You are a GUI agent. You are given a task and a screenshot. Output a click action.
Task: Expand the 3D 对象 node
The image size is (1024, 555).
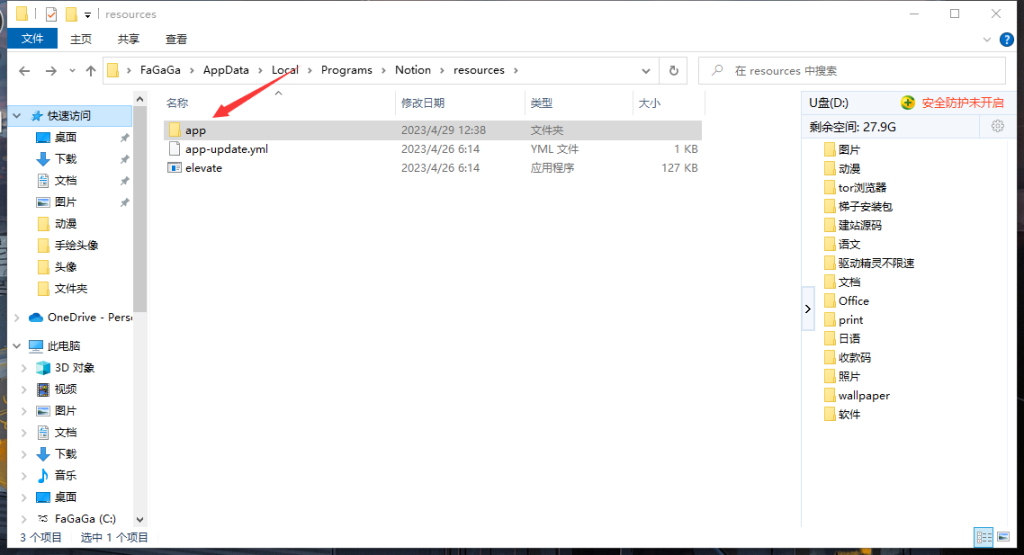24,368
